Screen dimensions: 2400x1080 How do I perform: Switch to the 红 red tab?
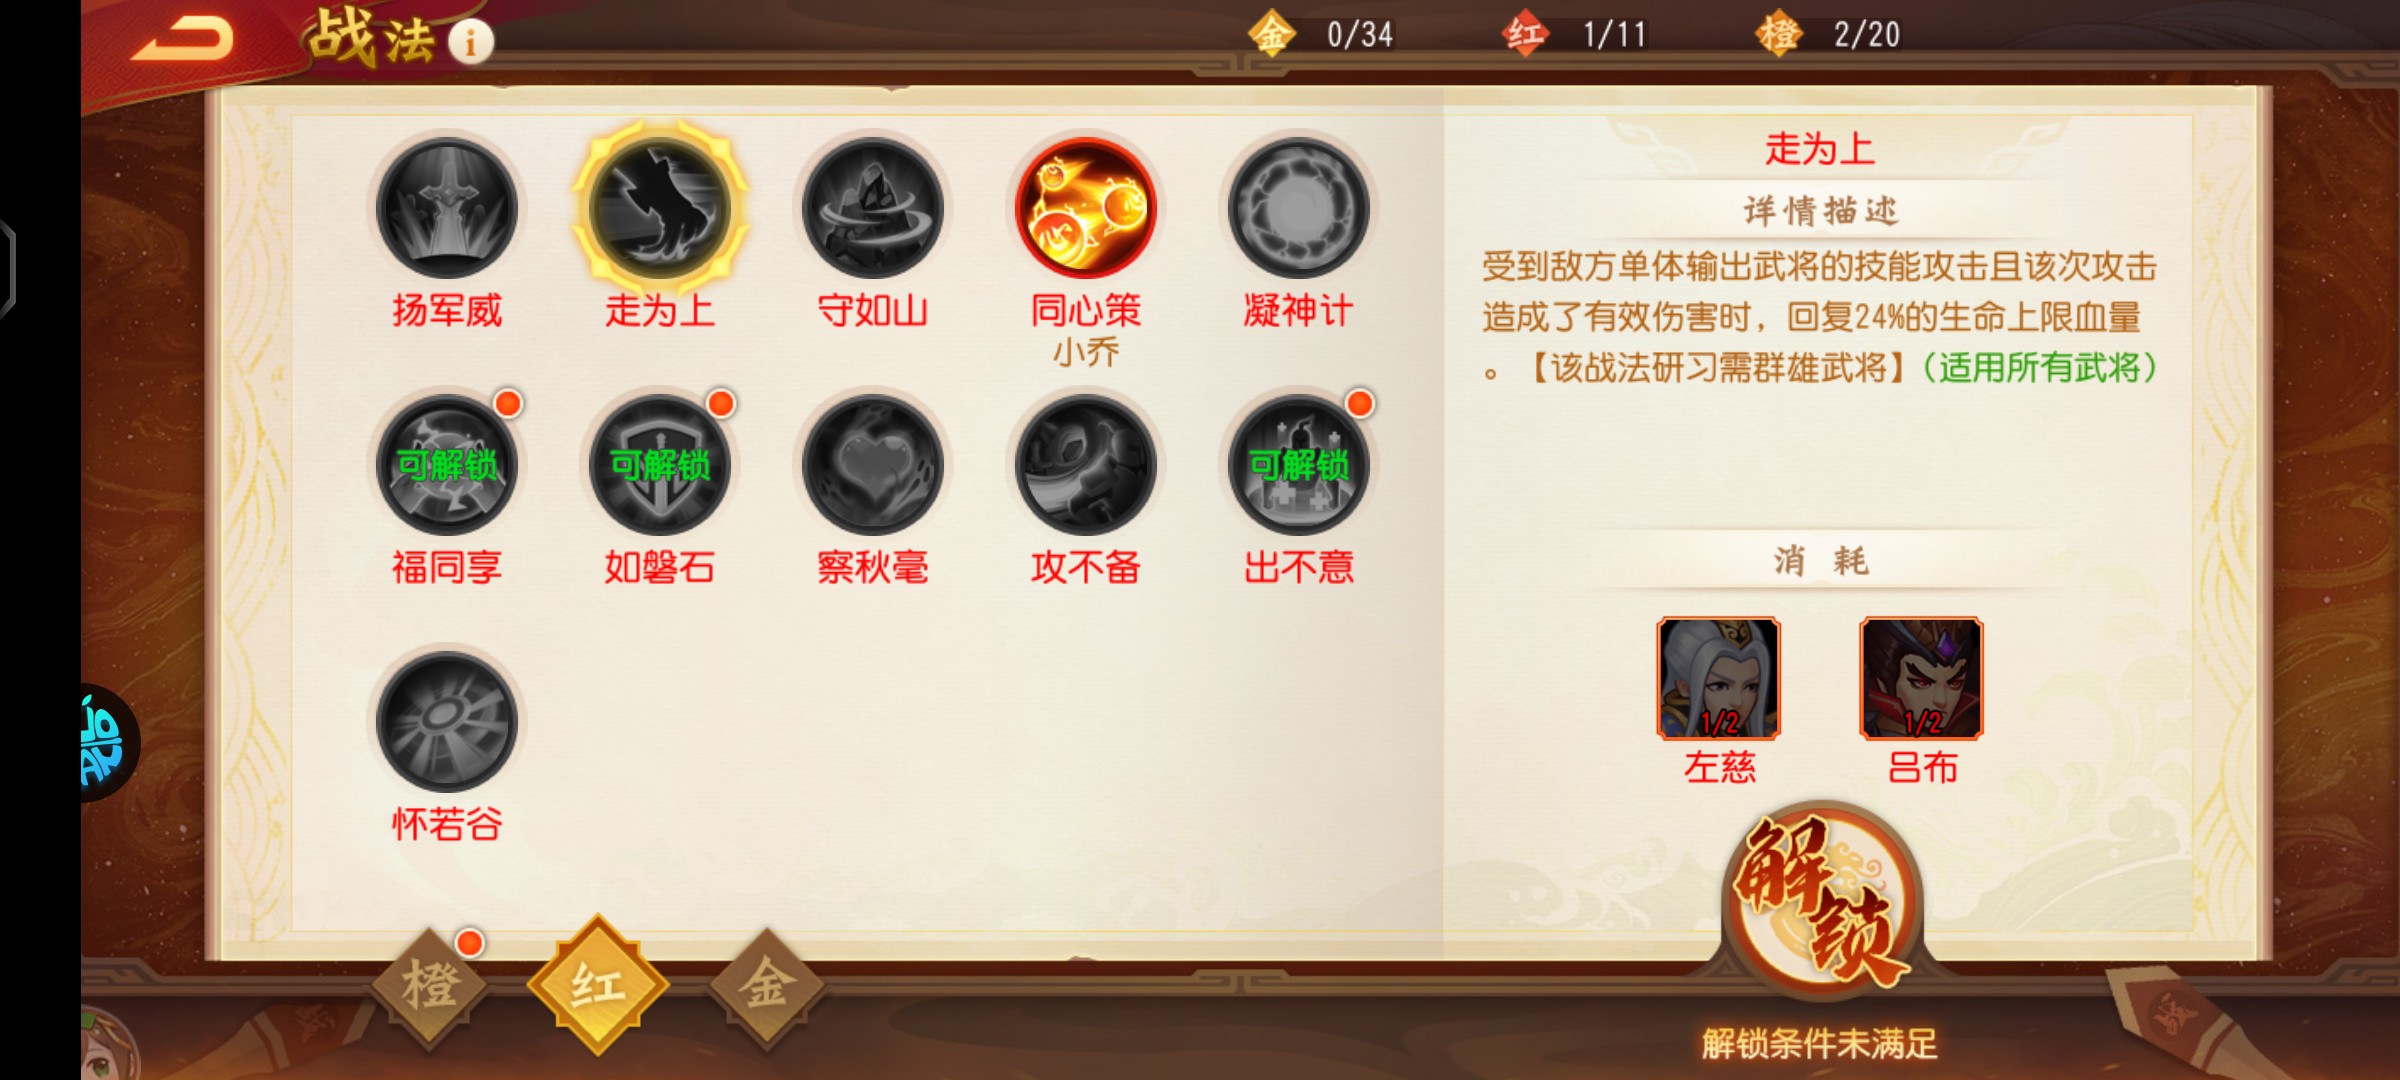point(598,985)
